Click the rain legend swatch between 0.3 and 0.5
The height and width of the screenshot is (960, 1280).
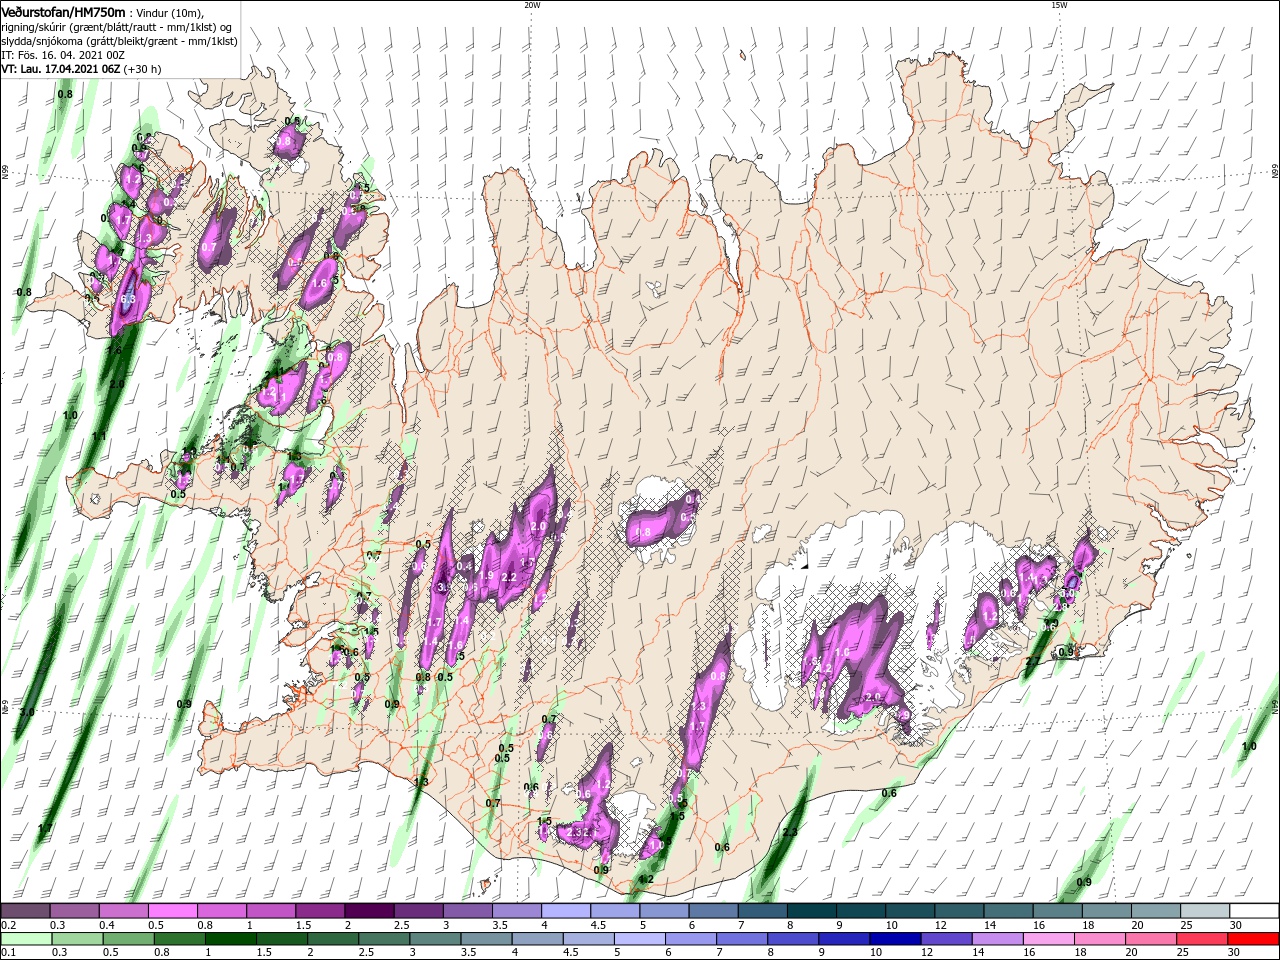point(77,939)
